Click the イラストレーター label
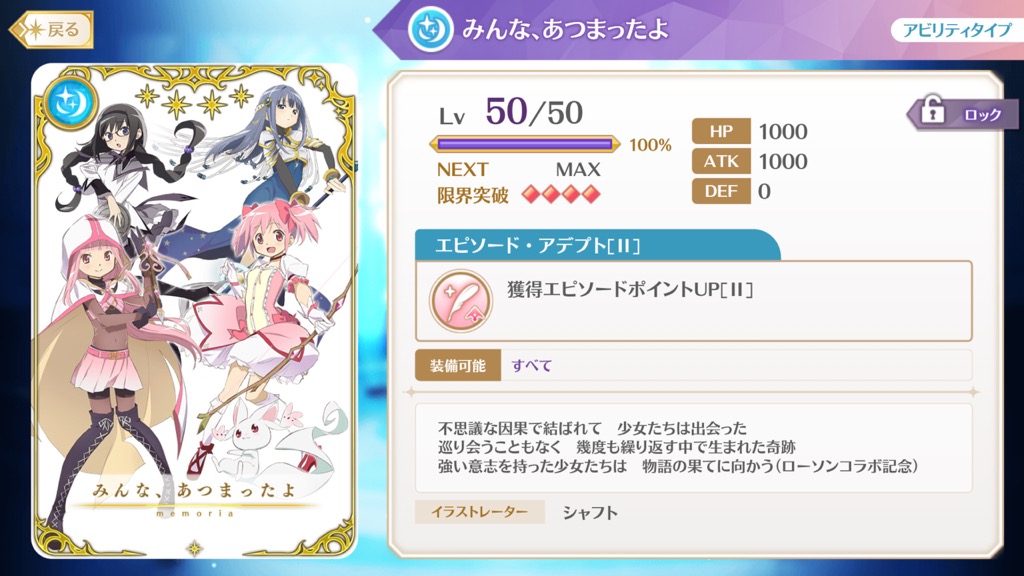 point(479,512)
